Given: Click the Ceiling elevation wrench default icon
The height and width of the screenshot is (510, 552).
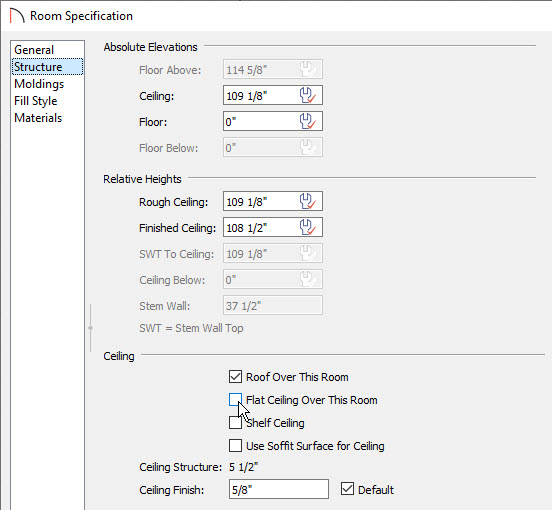Looking at the screenshot, I should (x=308, y=95).
